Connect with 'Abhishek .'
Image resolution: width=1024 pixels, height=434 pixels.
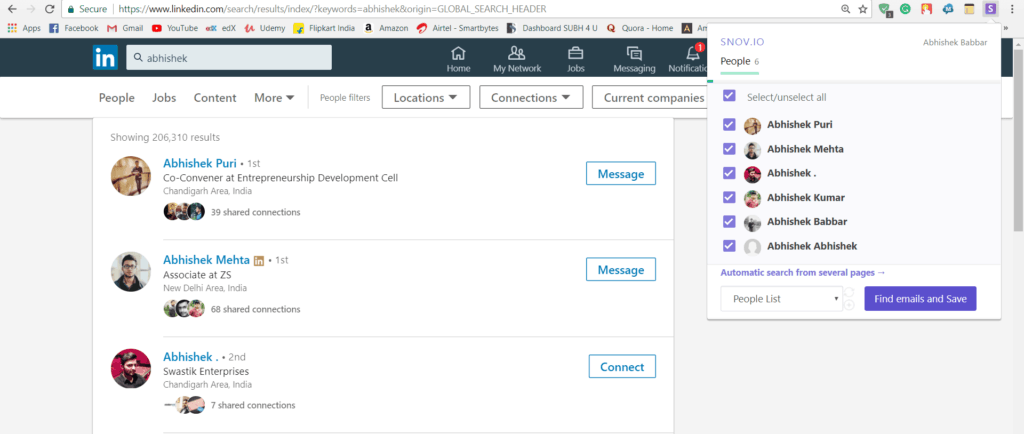click(622, 366)
